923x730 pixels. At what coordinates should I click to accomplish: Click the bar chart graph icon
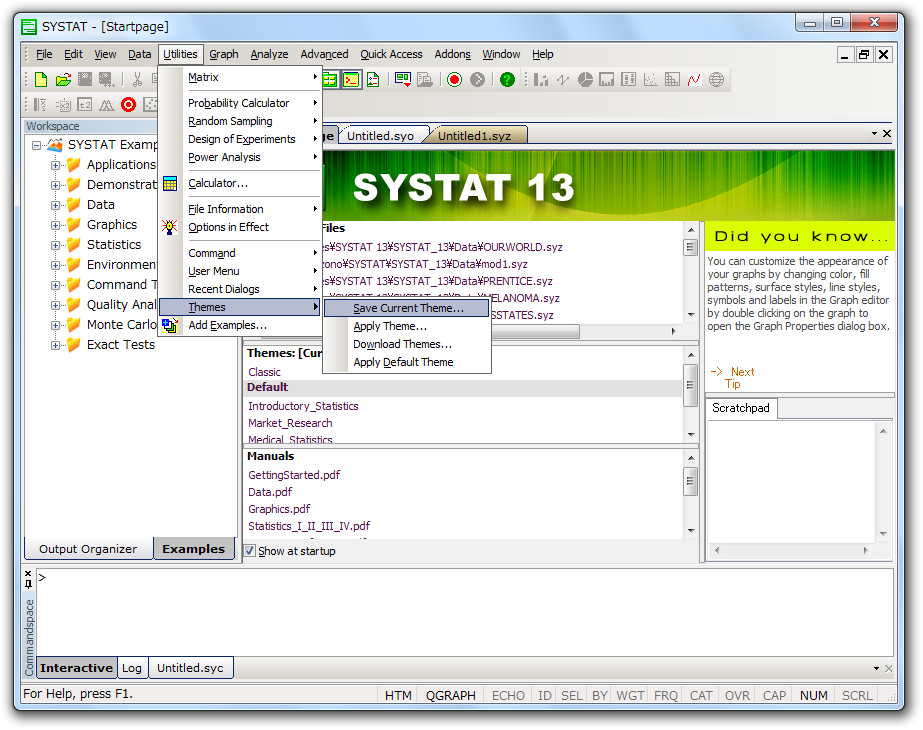coord(540,79)
